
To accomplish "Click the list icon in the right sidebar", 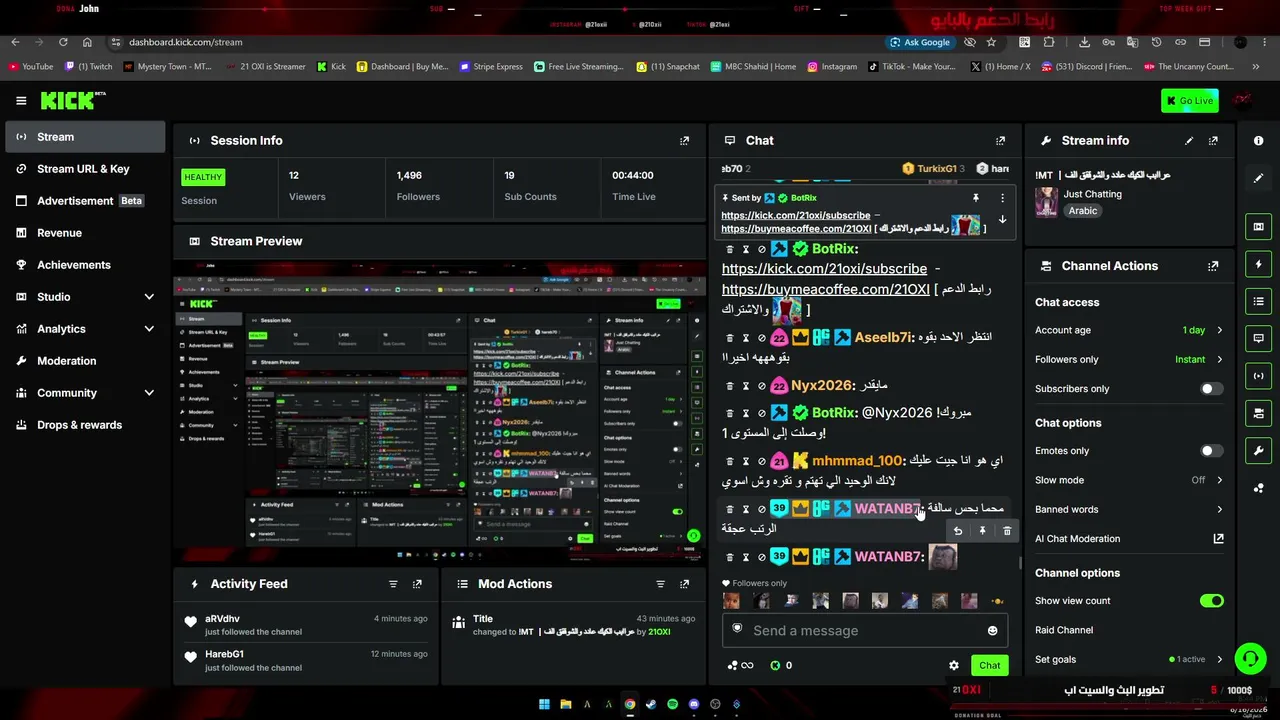I will [x=1258, y=301].
